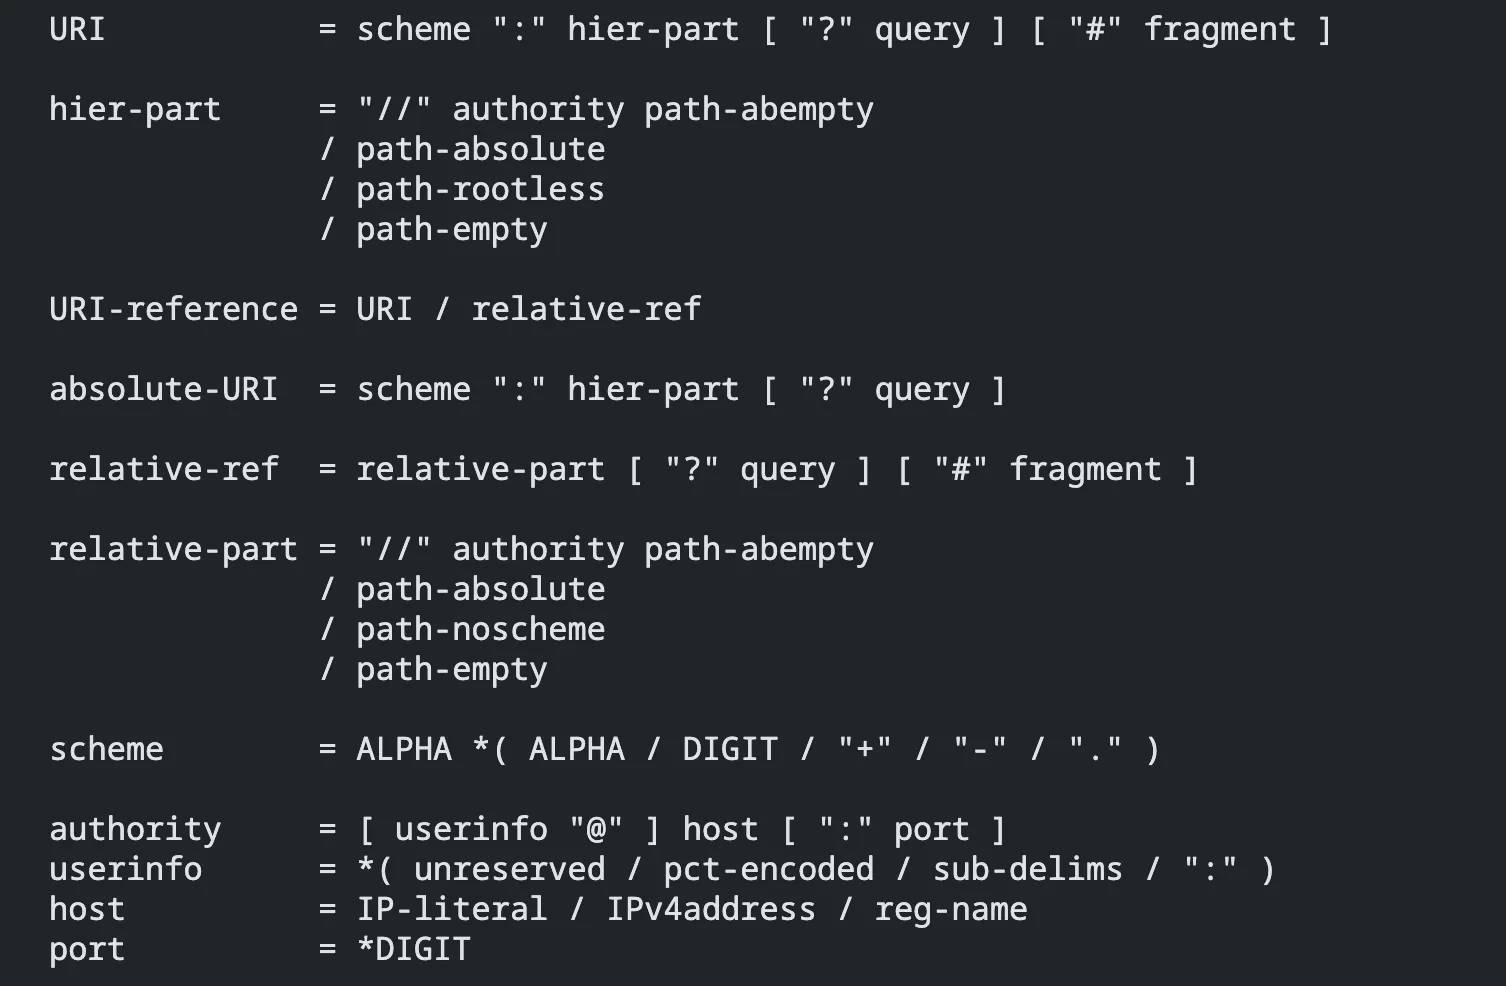Click "ALPHA" right after scheme's equals sign
The width and height of the screenshot is (1506, 986).
(404, 749)
